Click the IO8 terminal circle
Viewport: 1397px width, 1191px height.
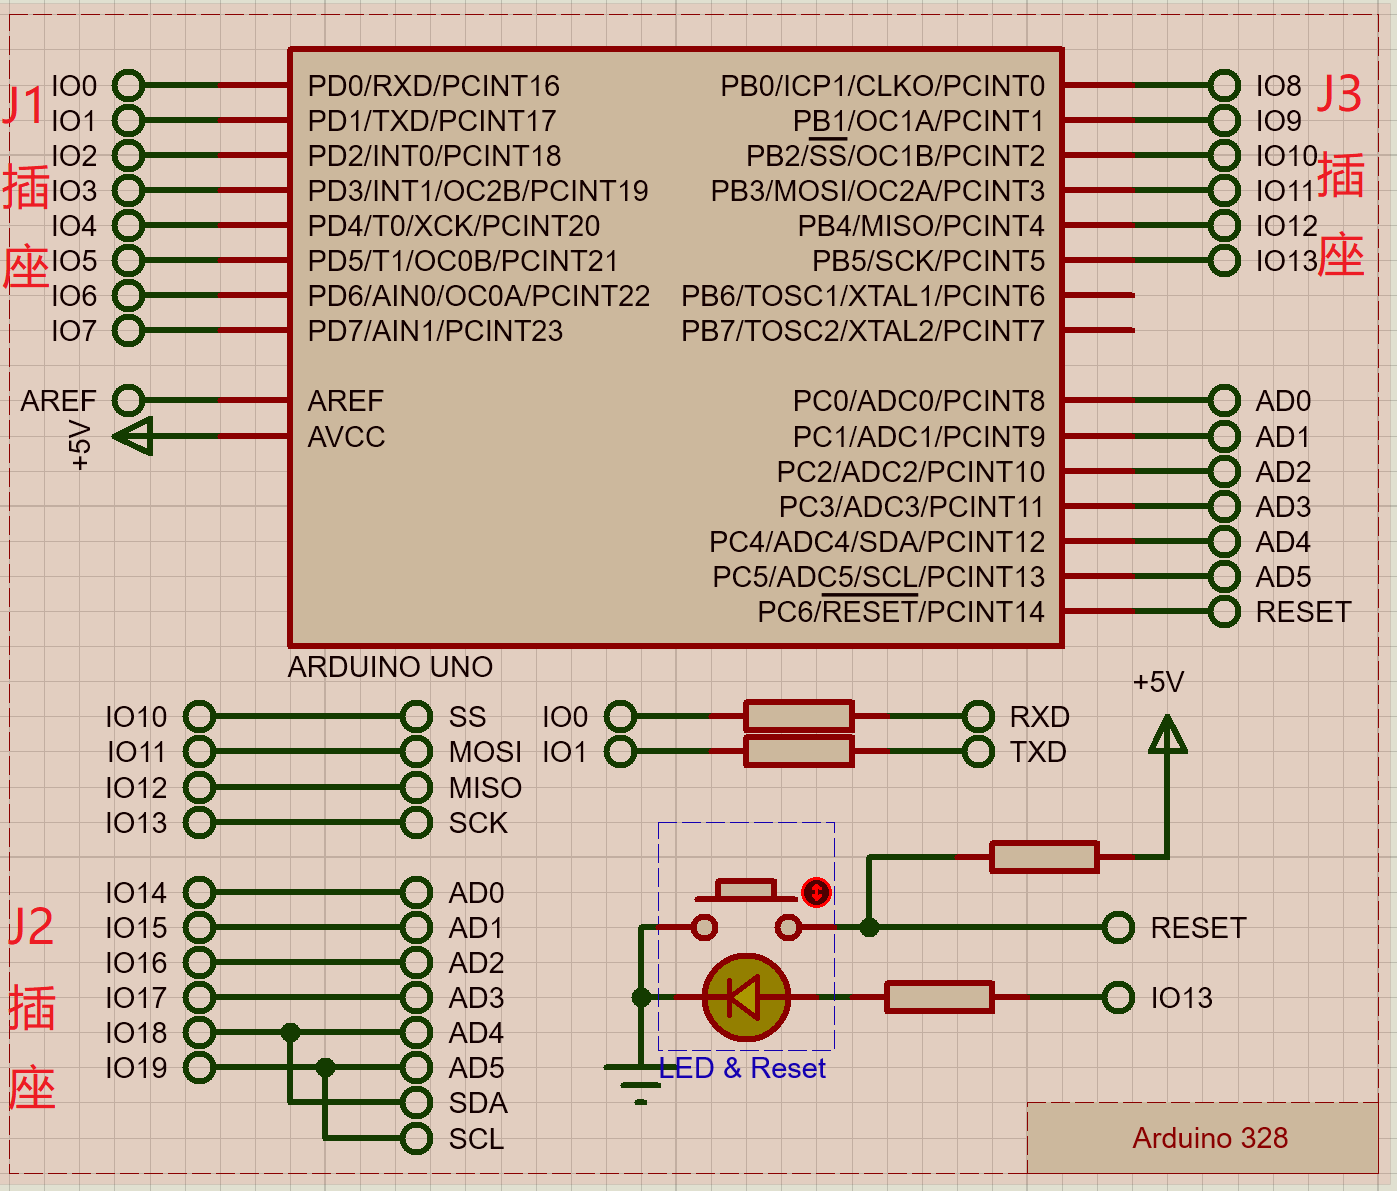[1224, 86]
